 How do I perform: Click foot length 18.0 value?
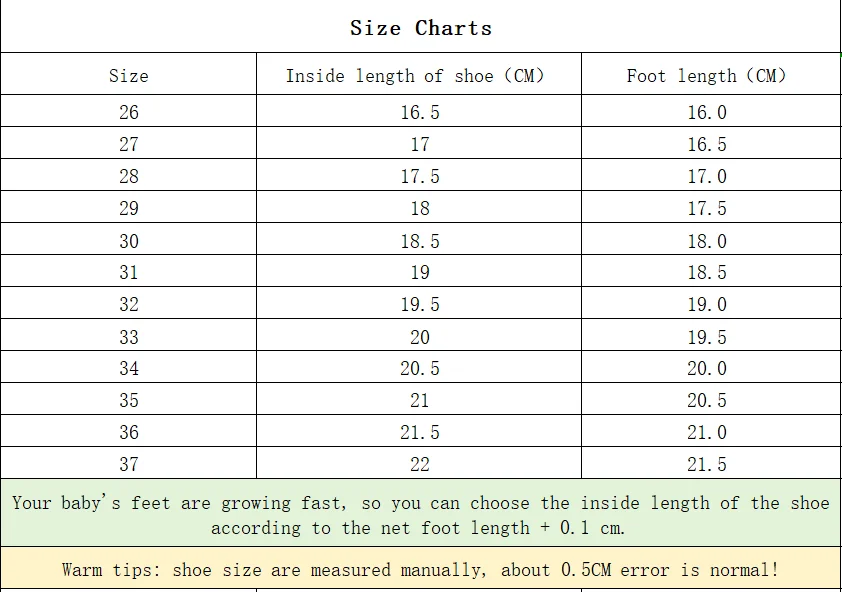(707, 241)
